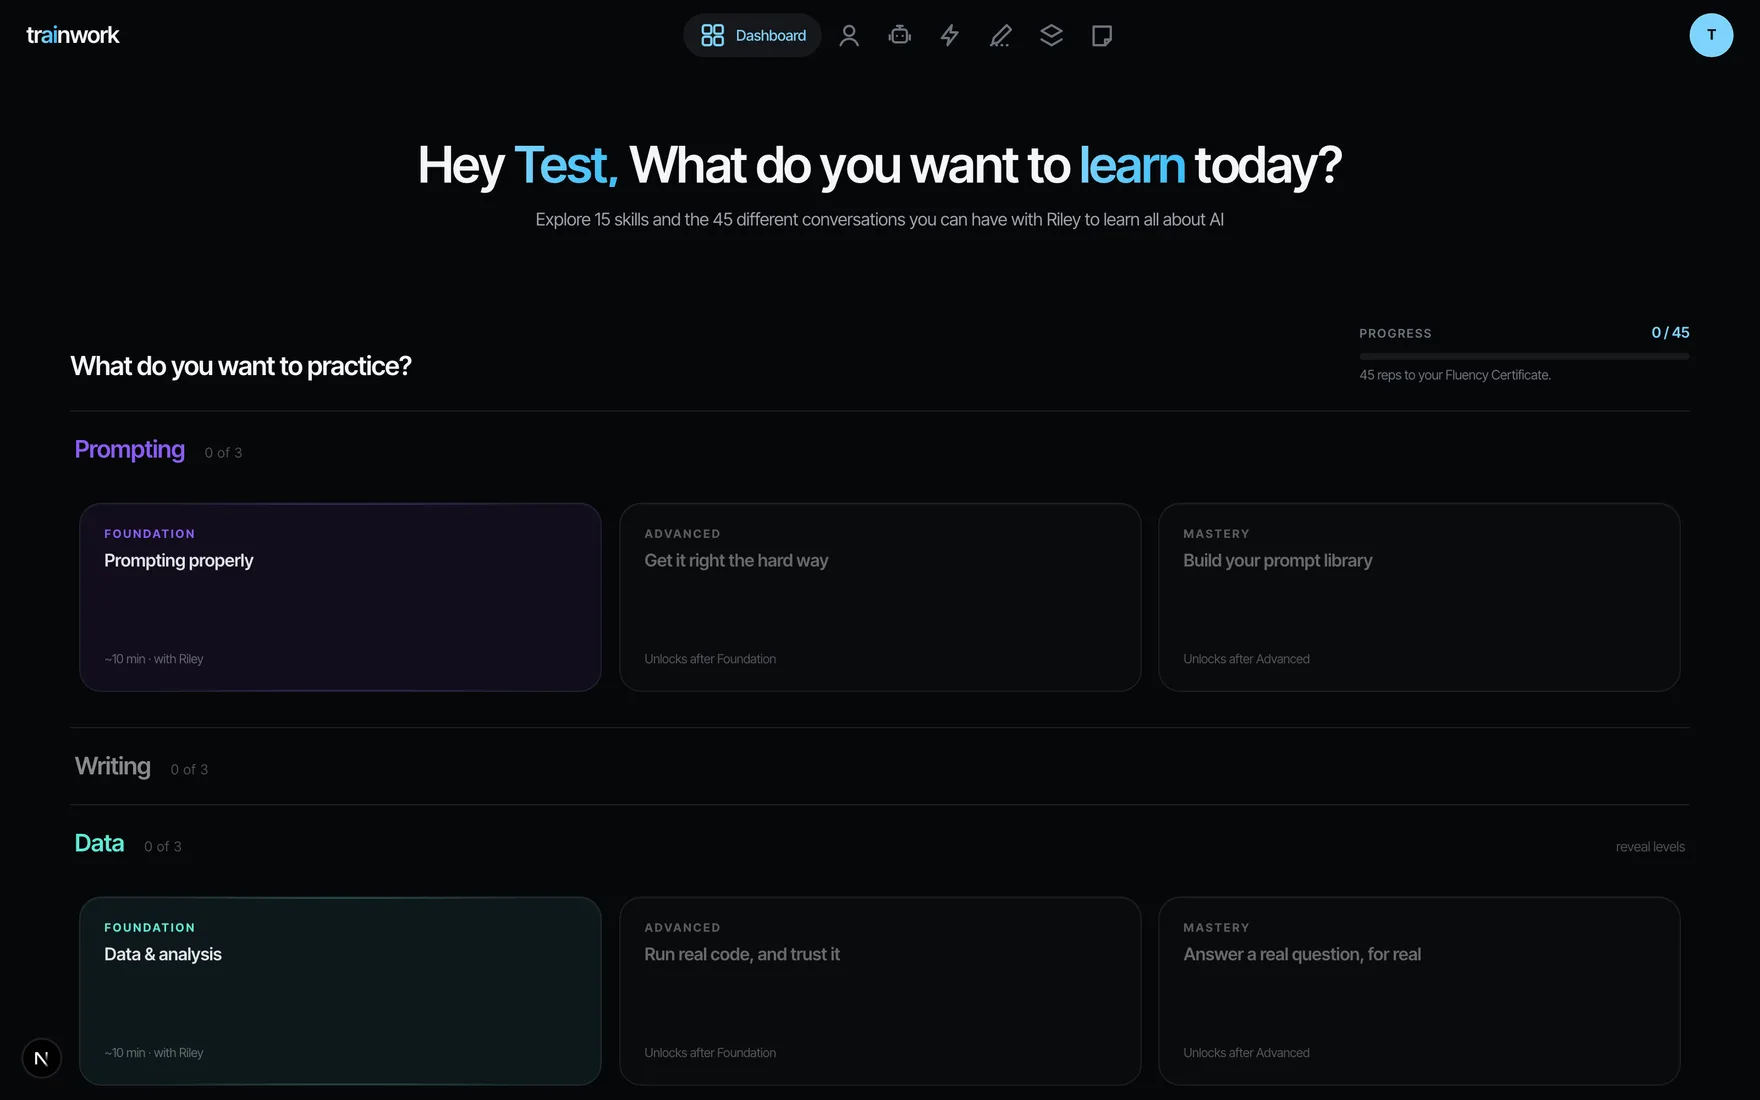
Task: Select Run real code, and trust it card
Action: coord(880,991)
